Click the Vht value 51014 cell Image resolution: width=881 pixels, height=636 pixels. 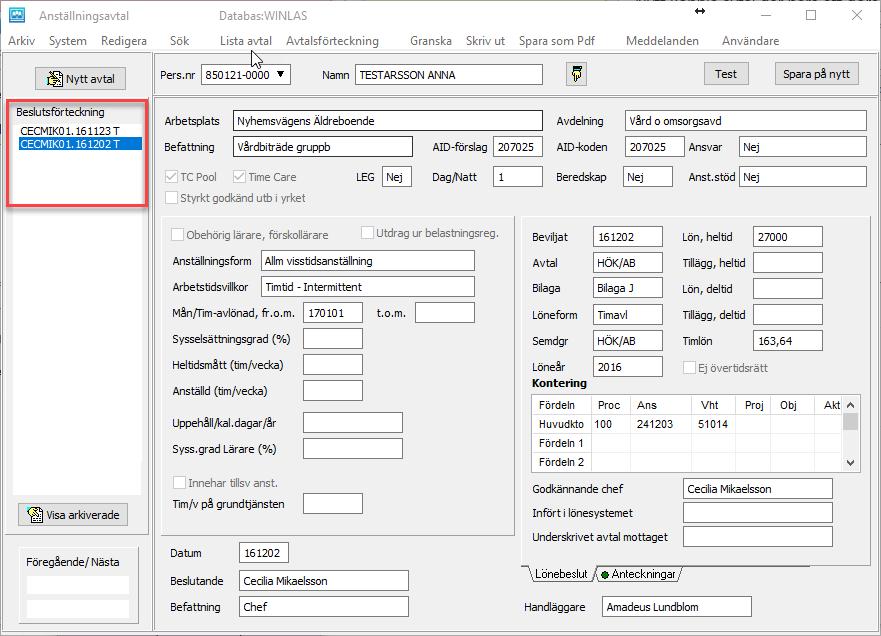[x=713, y=424]
